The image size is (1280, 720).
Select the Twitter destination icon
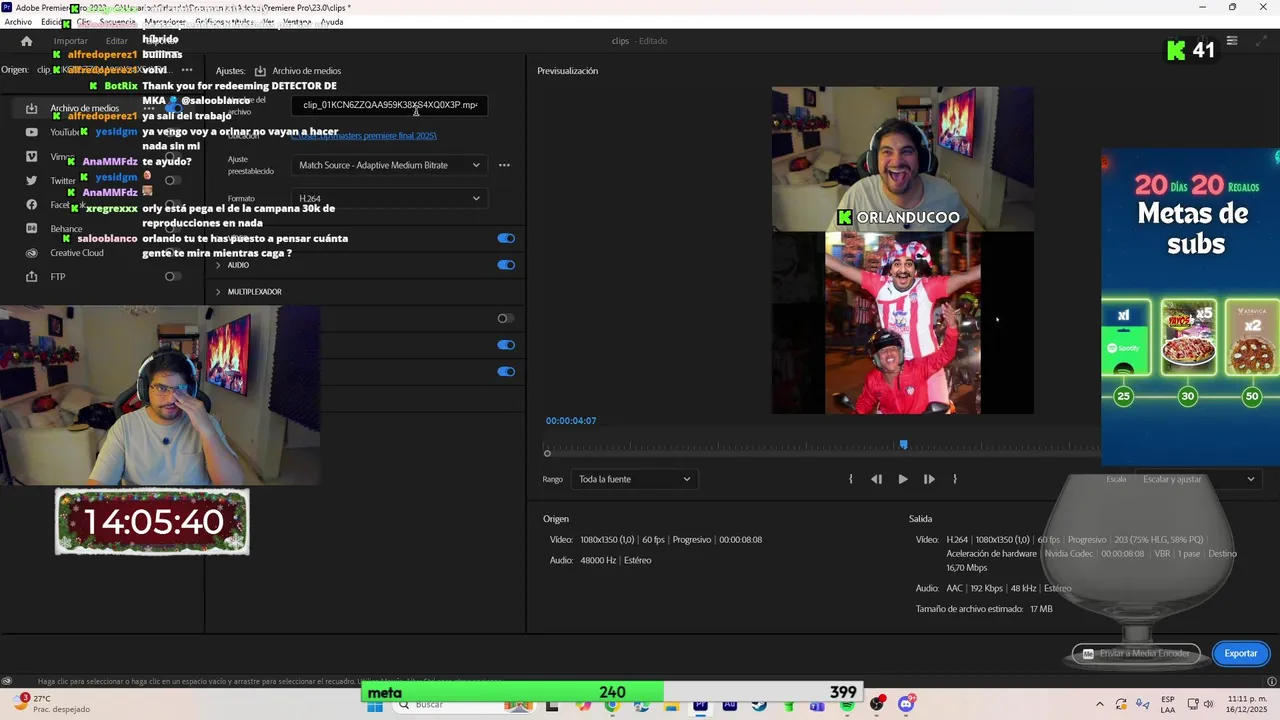click(31, 181)
